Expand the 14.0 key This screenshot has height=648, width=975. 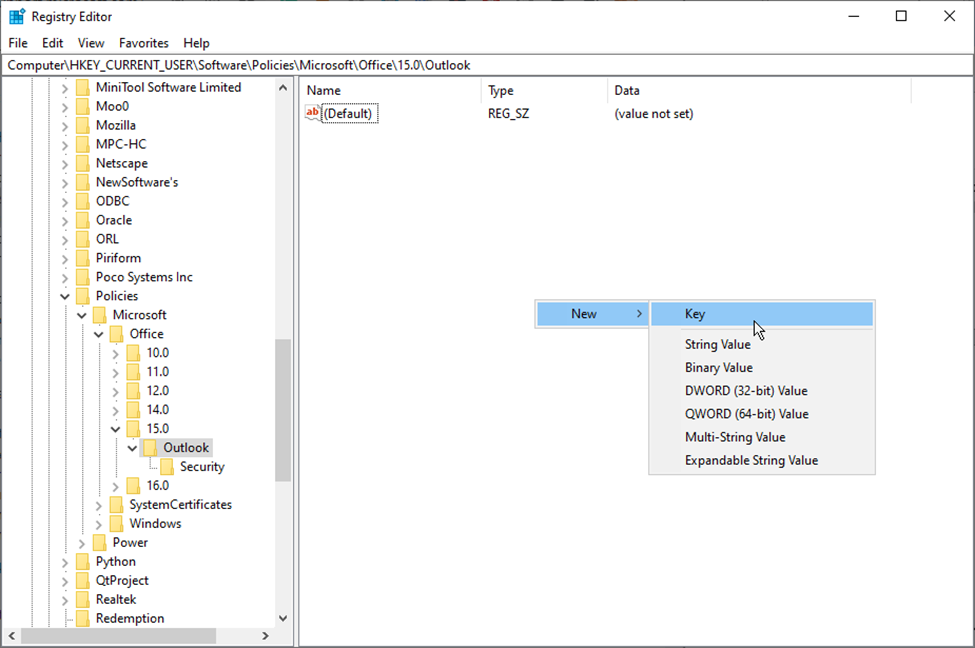tap(115, 410)
